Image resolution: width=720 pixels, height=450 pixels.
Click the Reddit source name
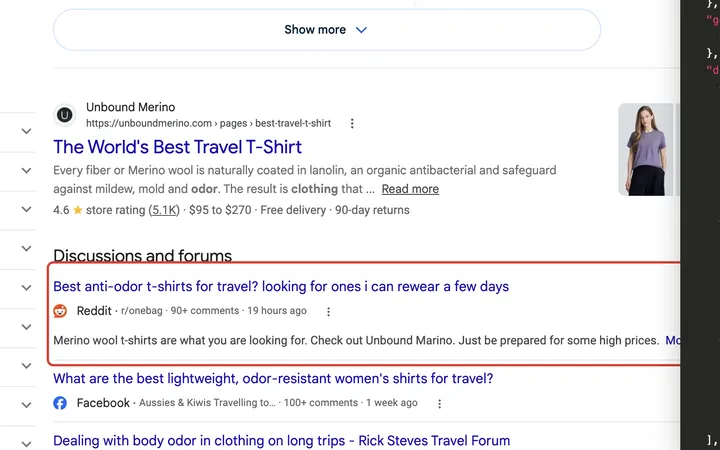click(94, 311)
